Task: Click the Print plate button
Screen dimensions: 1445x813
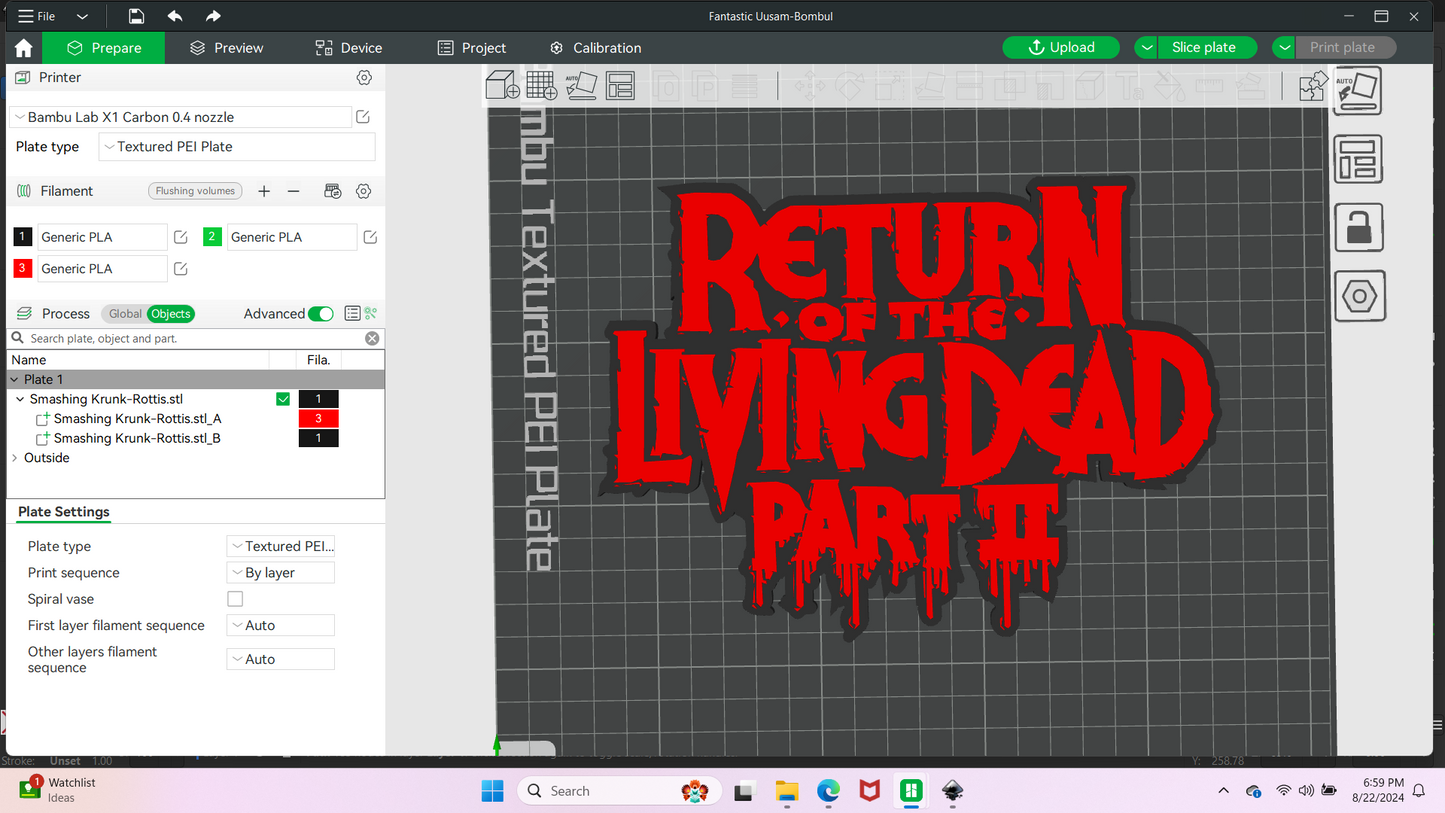Action: [1346, 48]
